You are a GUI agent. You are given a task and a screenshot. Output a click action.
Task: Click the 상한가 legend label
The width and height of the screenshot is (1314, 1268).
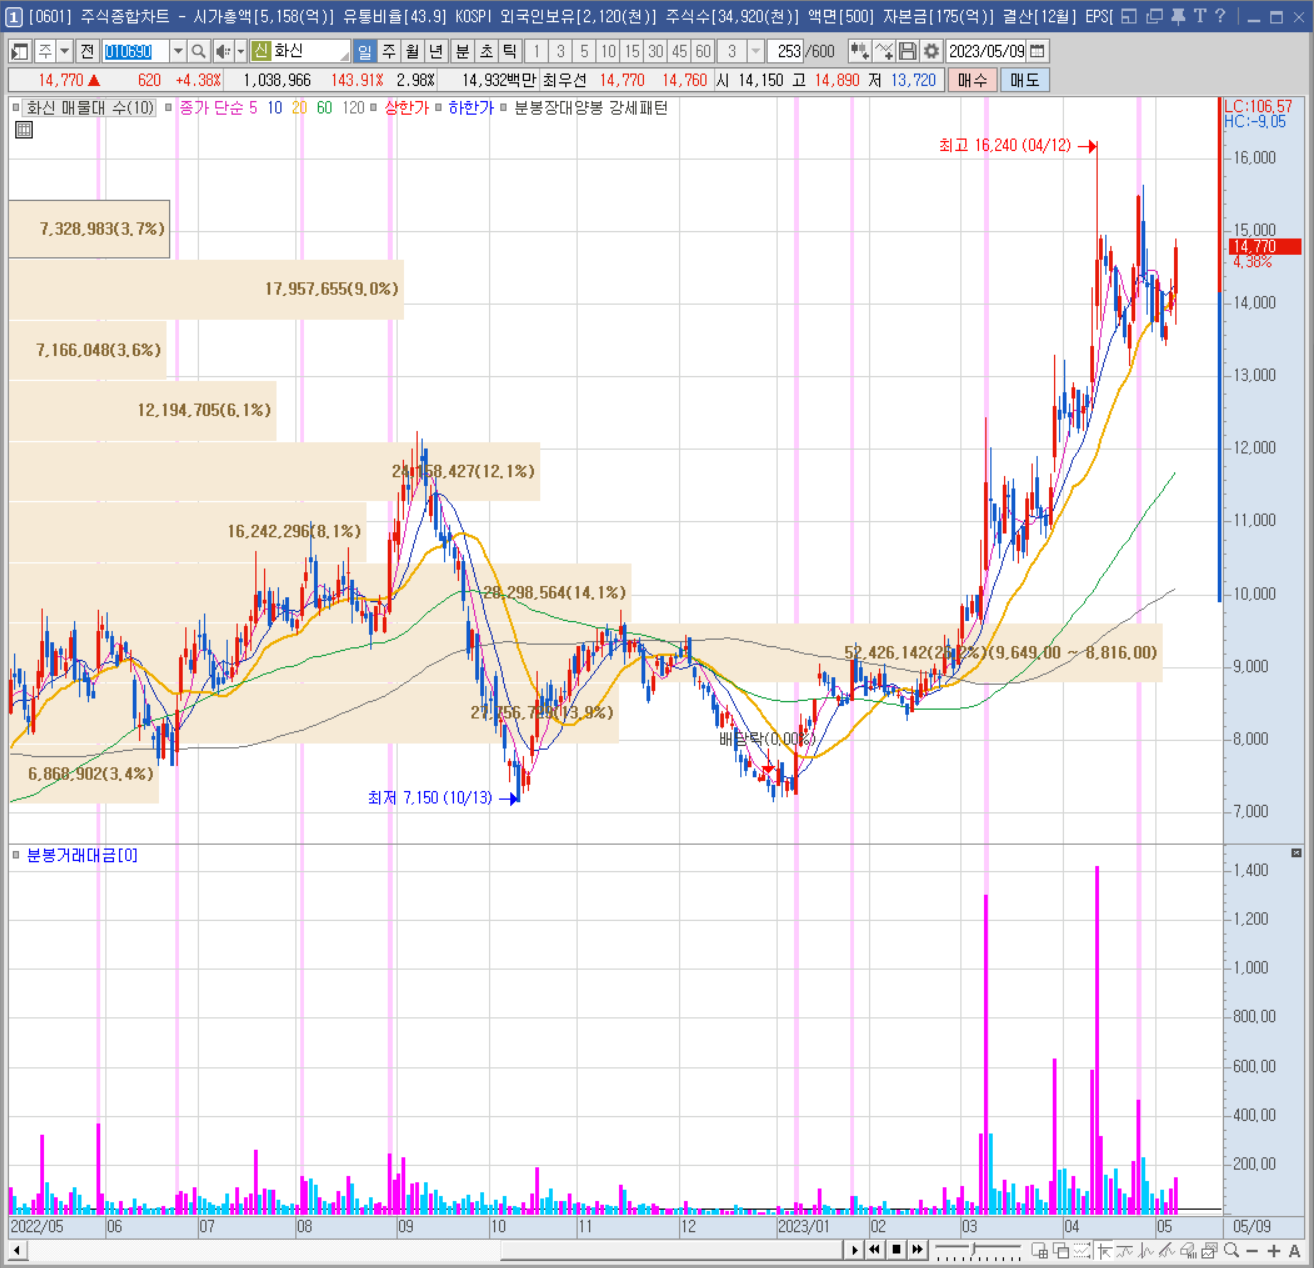tap(406, 108)
